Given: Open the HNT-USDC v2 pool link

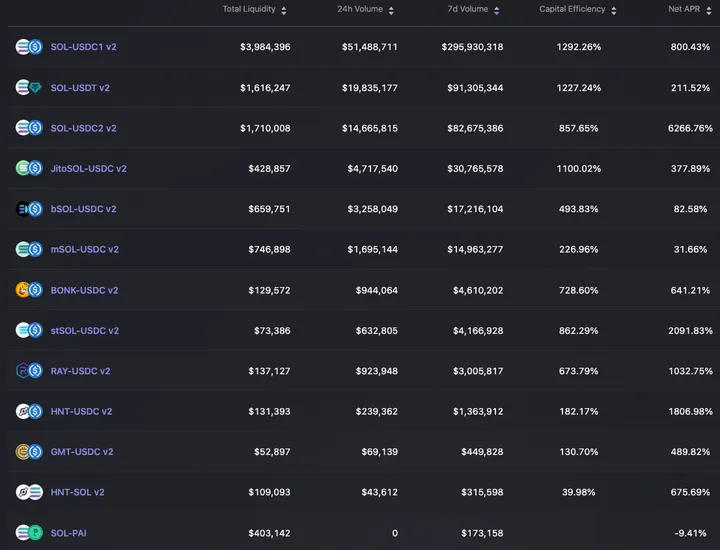Looking at the screenshot, I should 81,411.
